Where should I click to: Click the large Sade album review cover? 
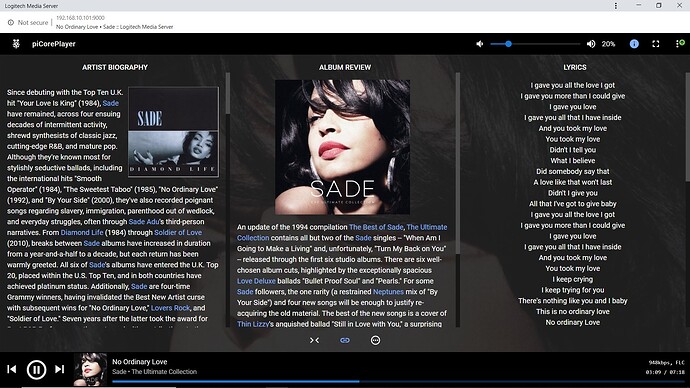point(342,147)
